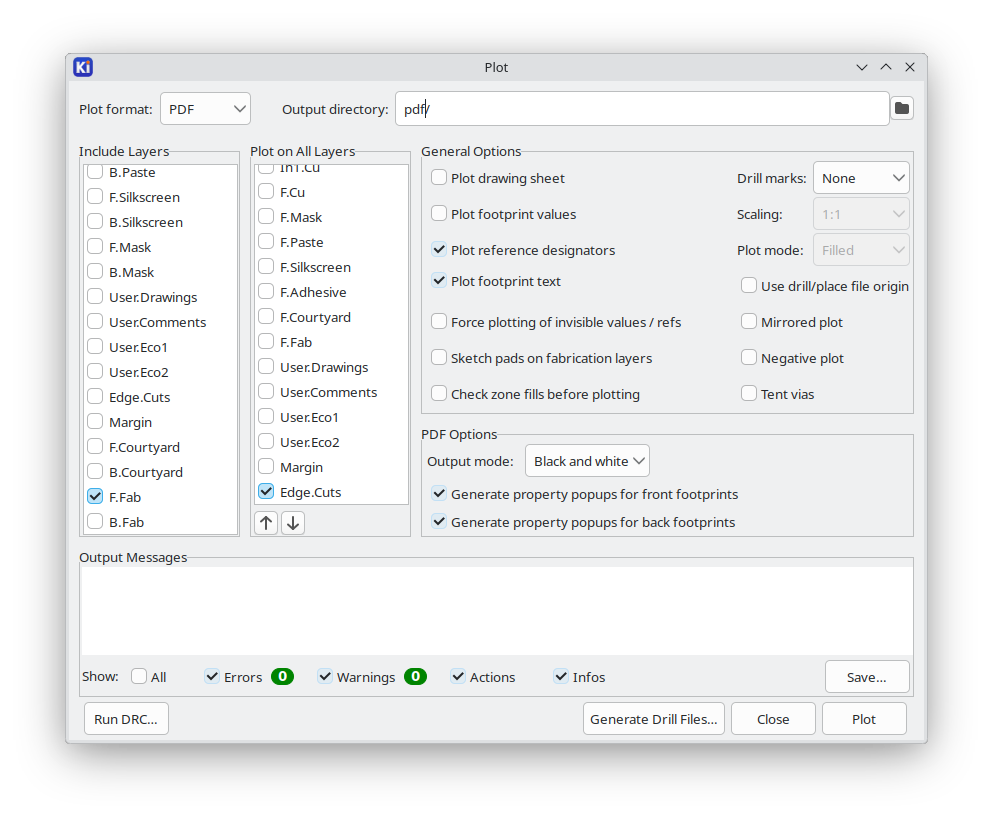Uncheck Plot reference designators
The image size is (993, 821).
coord(439,250)
